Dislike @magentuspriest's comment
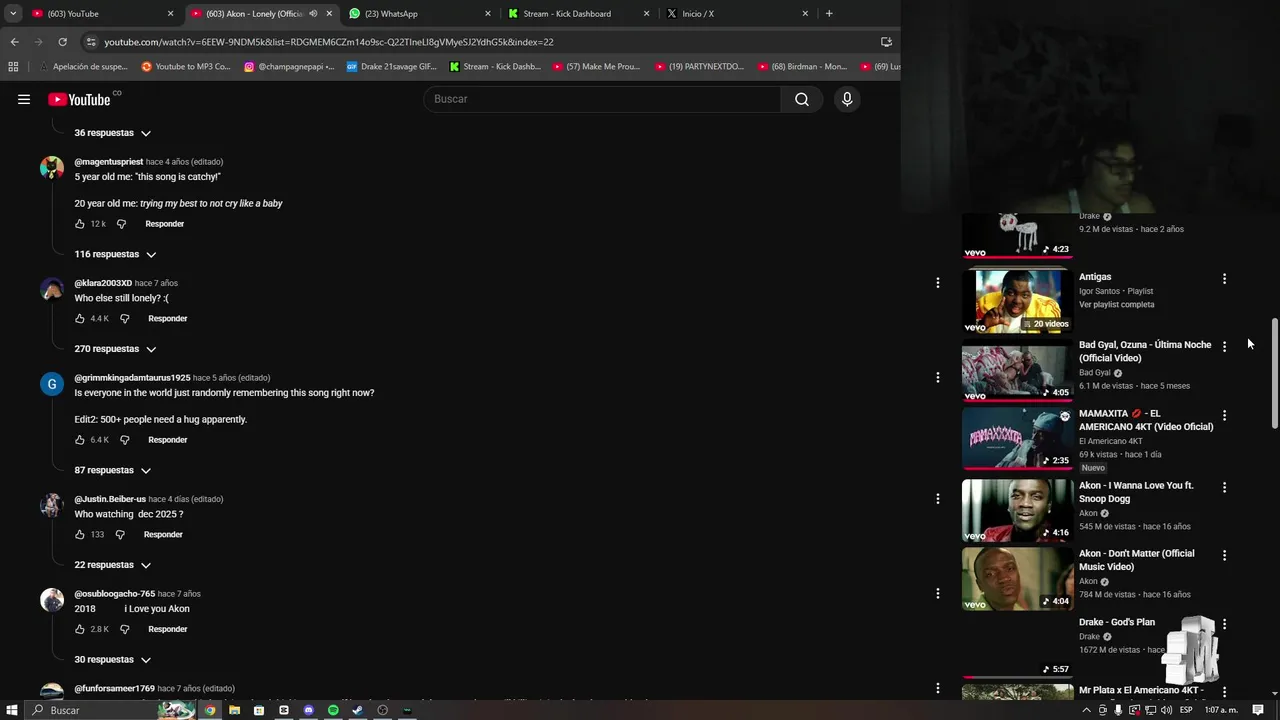Screen dimensions: 1280x720 [121, 224]
